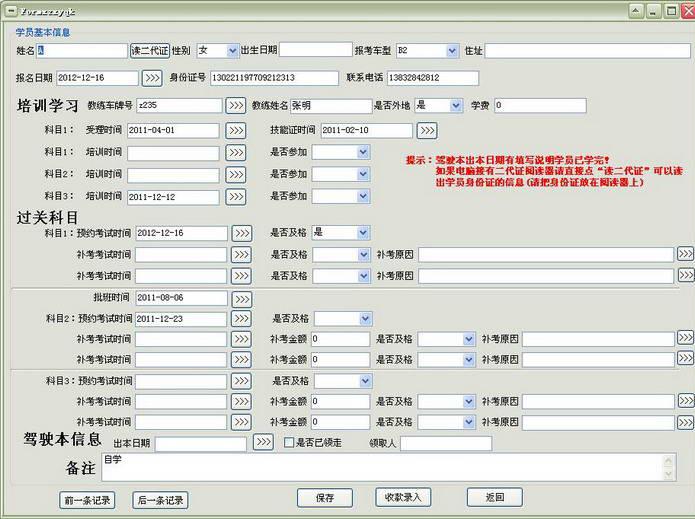Open the >>> picker for 受理时间

(235, 130)
